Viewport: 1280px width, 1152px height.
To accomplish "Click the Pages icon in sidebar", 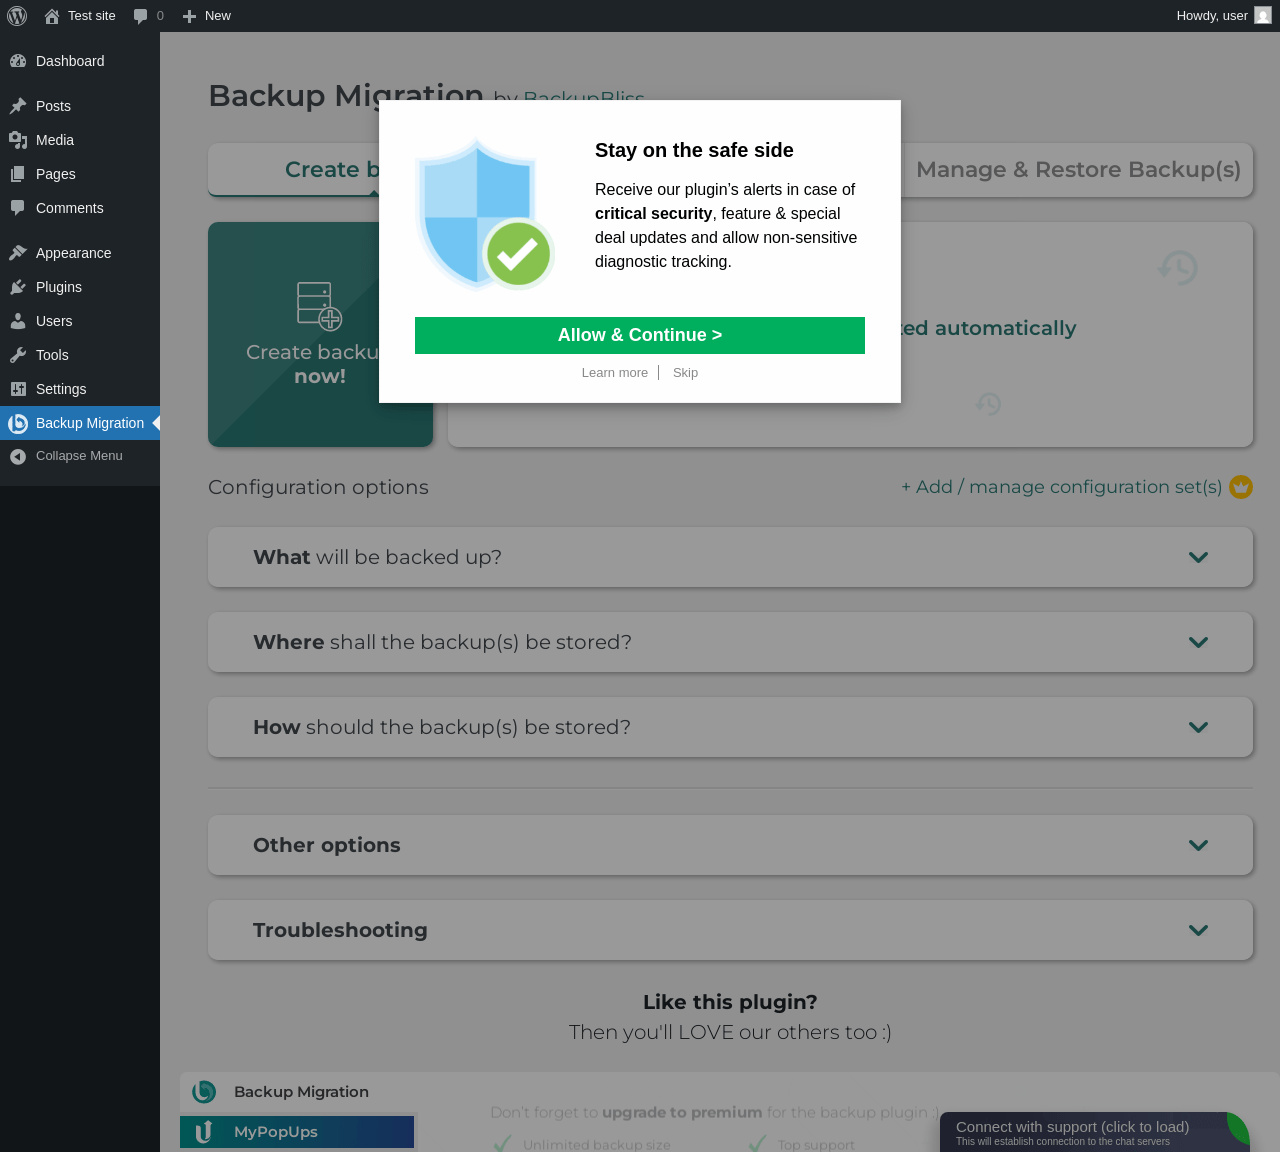I will pos(18,174).
